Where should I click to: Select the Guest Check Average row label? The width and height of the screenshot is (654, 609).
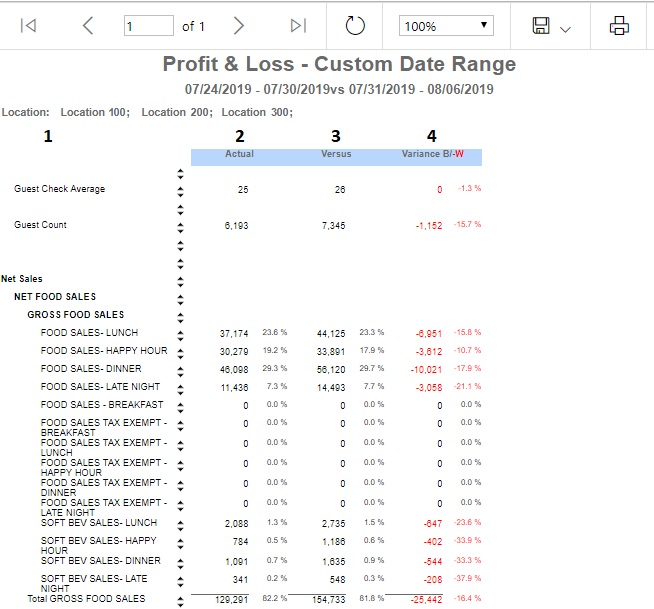pos(59,189)
